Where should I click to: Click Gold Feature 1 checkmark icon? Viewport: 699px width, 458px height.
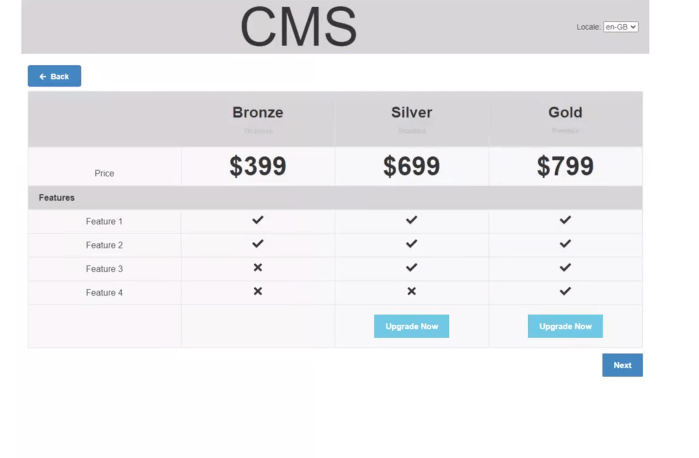(x=565, y=220)
